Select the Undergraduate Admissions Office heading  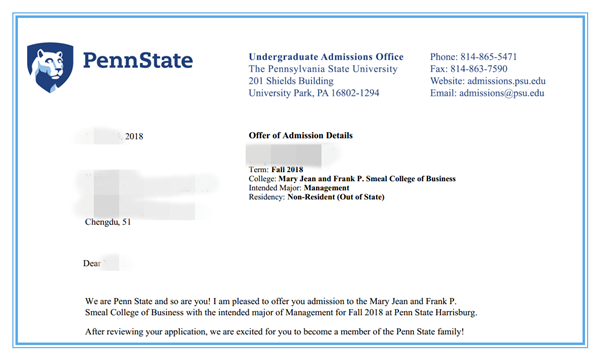click(326, 57)
